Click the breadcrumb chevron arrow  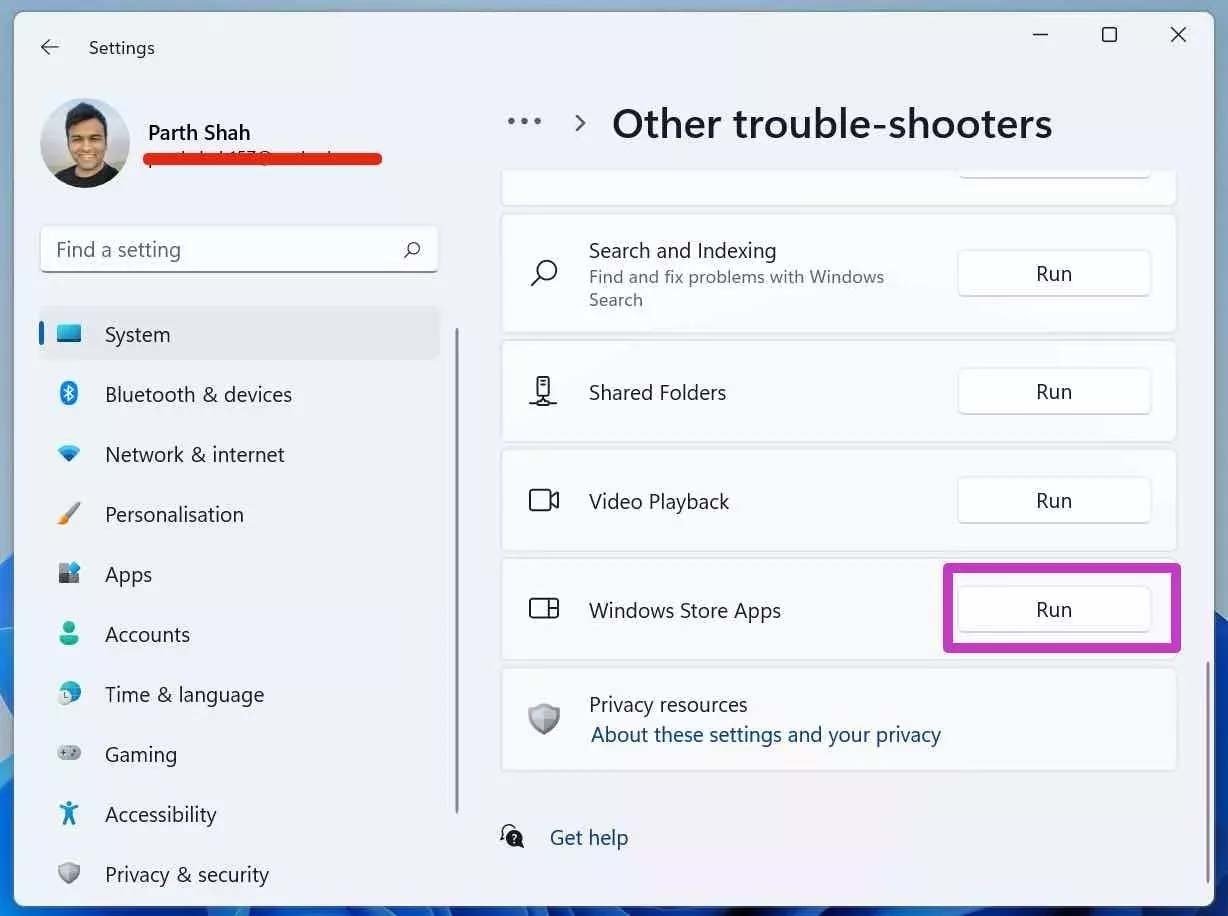[x=580, y=123]
